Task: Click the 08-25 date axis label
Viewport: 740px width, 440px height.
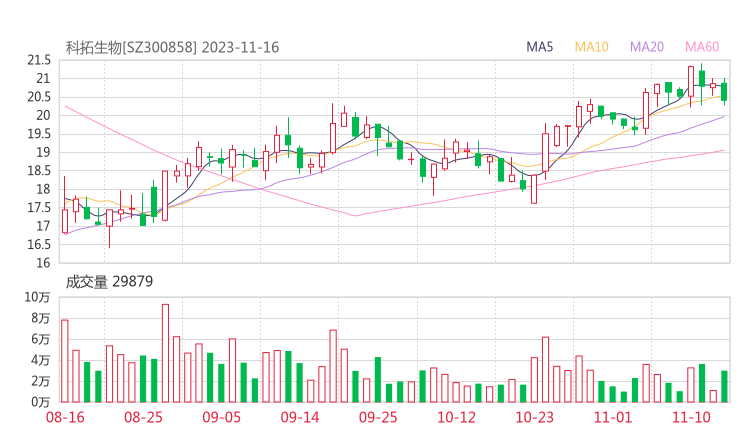Action: pos(143,417)
